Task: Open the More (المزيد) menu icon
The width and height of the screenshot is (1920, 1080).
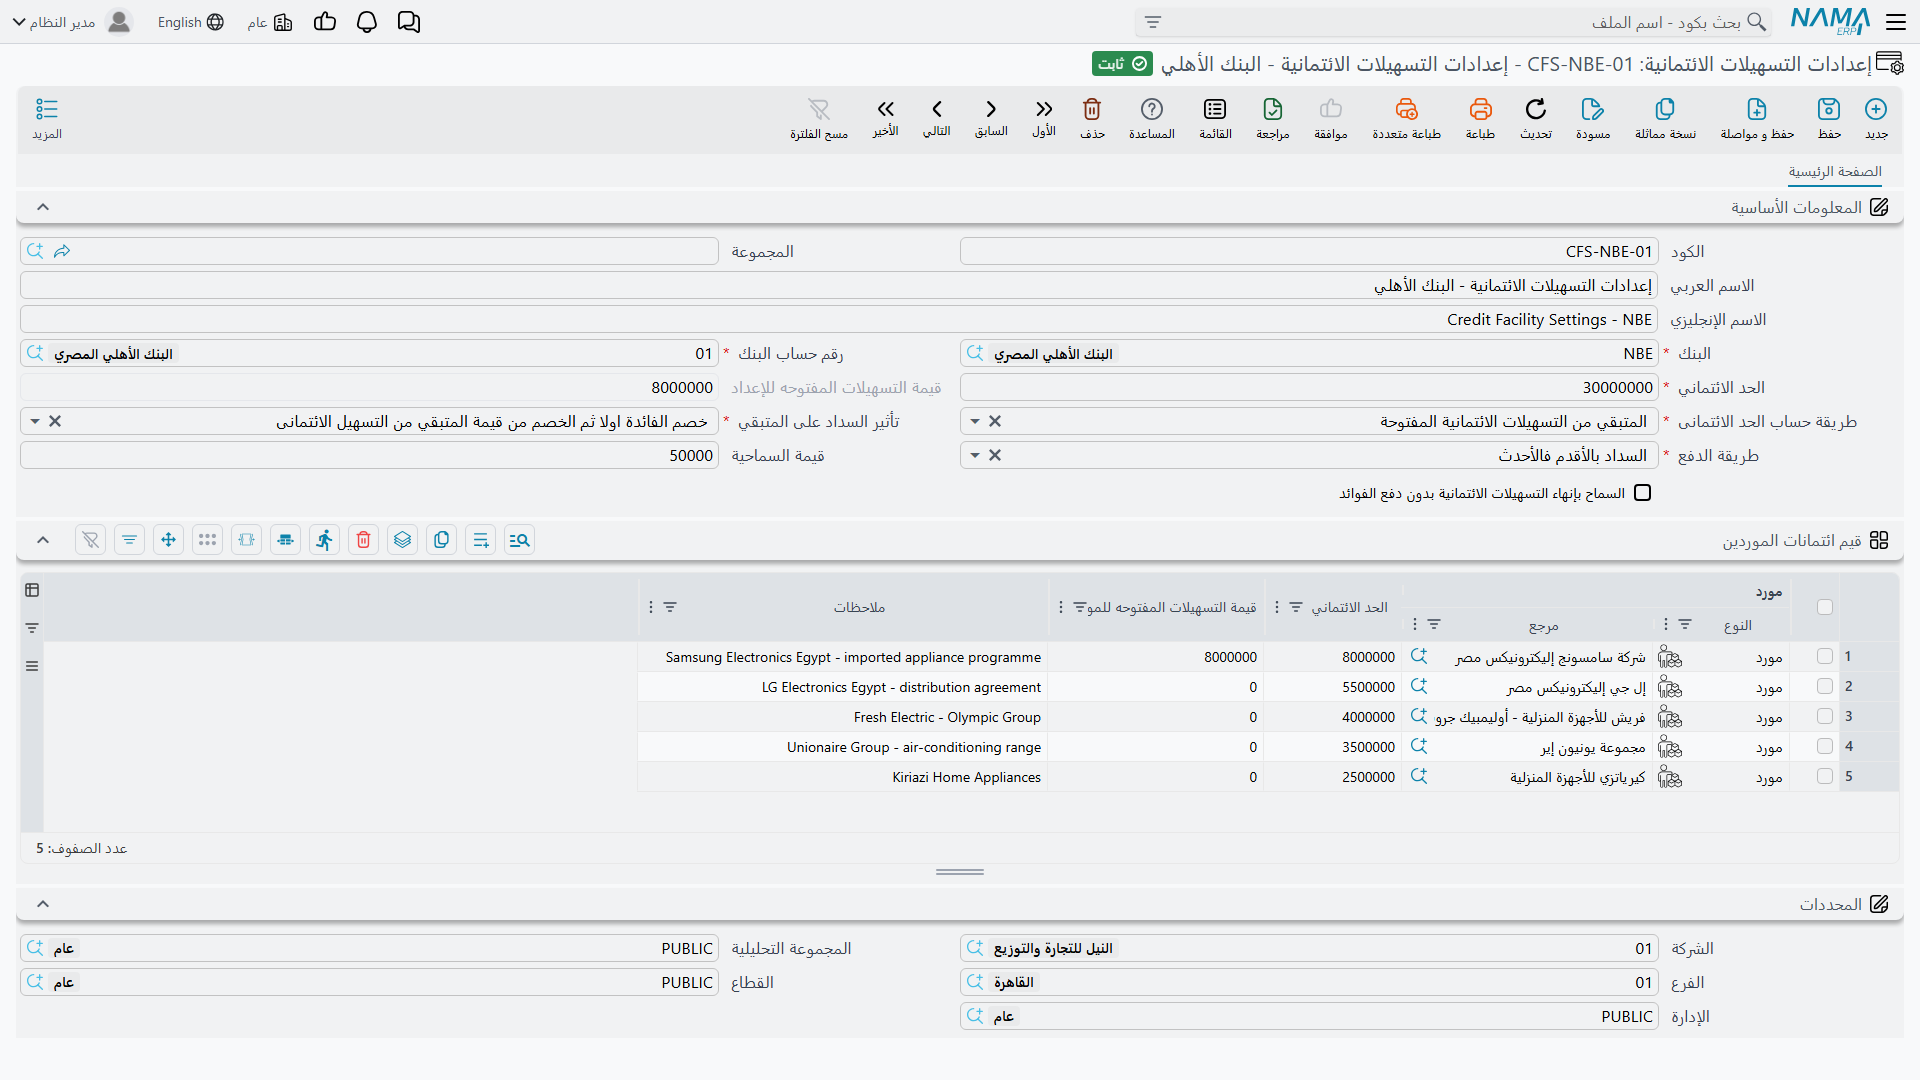Action: [x=47, y=118]
